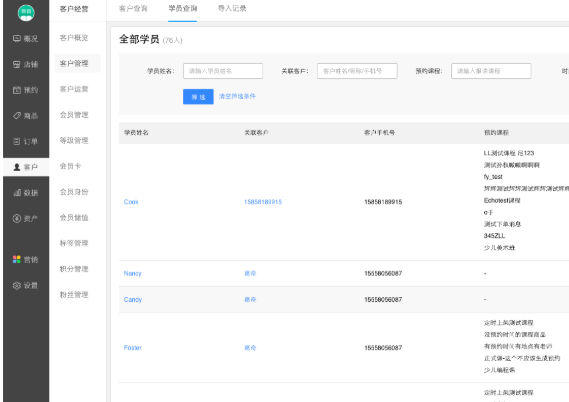Open student Candy's profile link
This screenshot has width=569, height=402.
click(133, 300)
